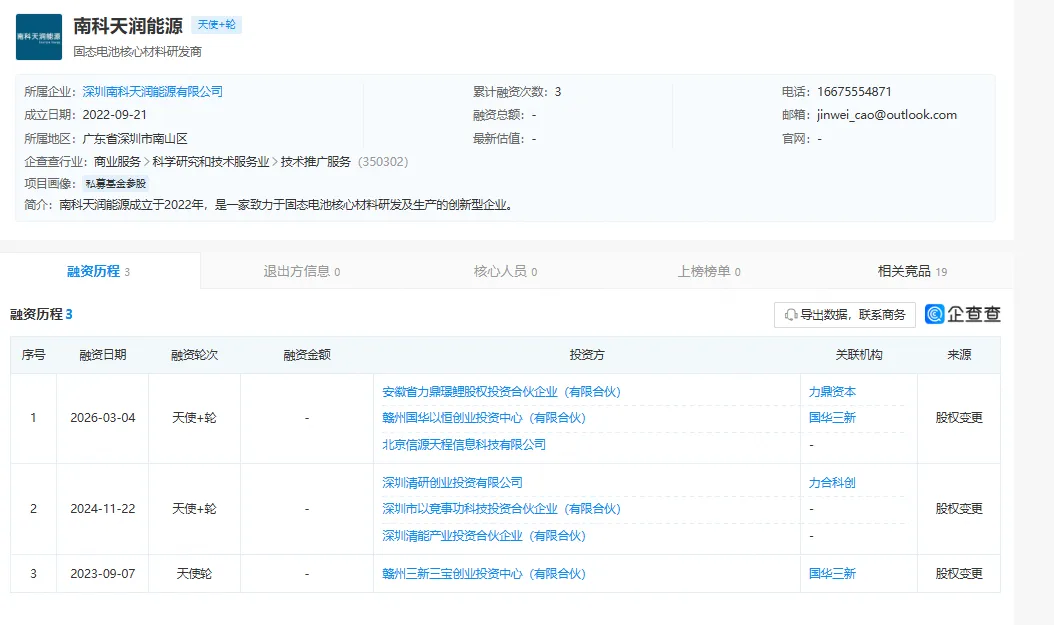Switch to the 退出方信息 tab

(x=301, y=272)
